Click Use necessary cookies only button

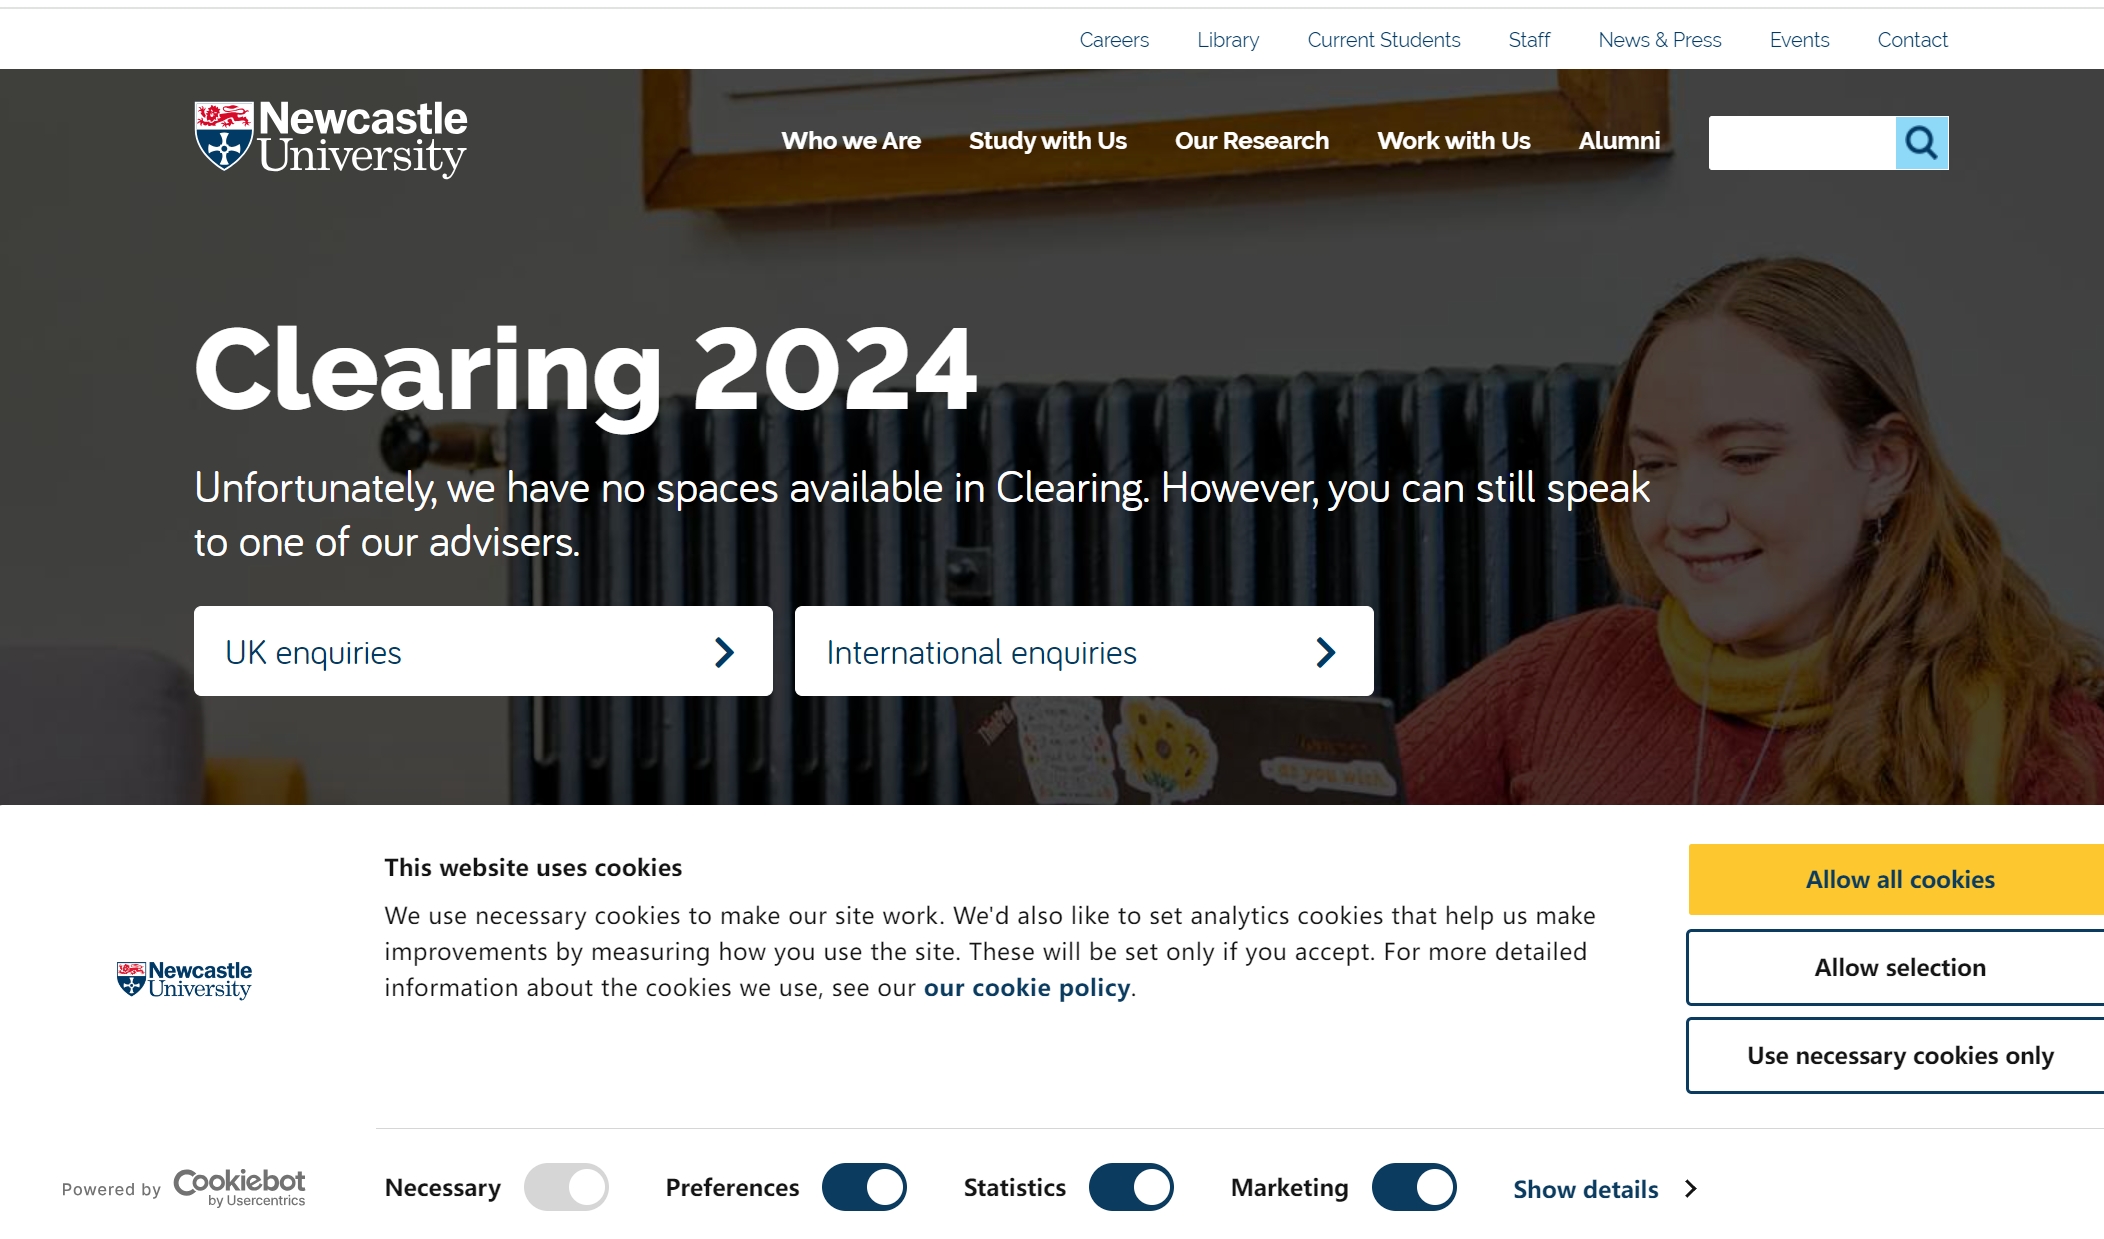coord(1901,1055)
